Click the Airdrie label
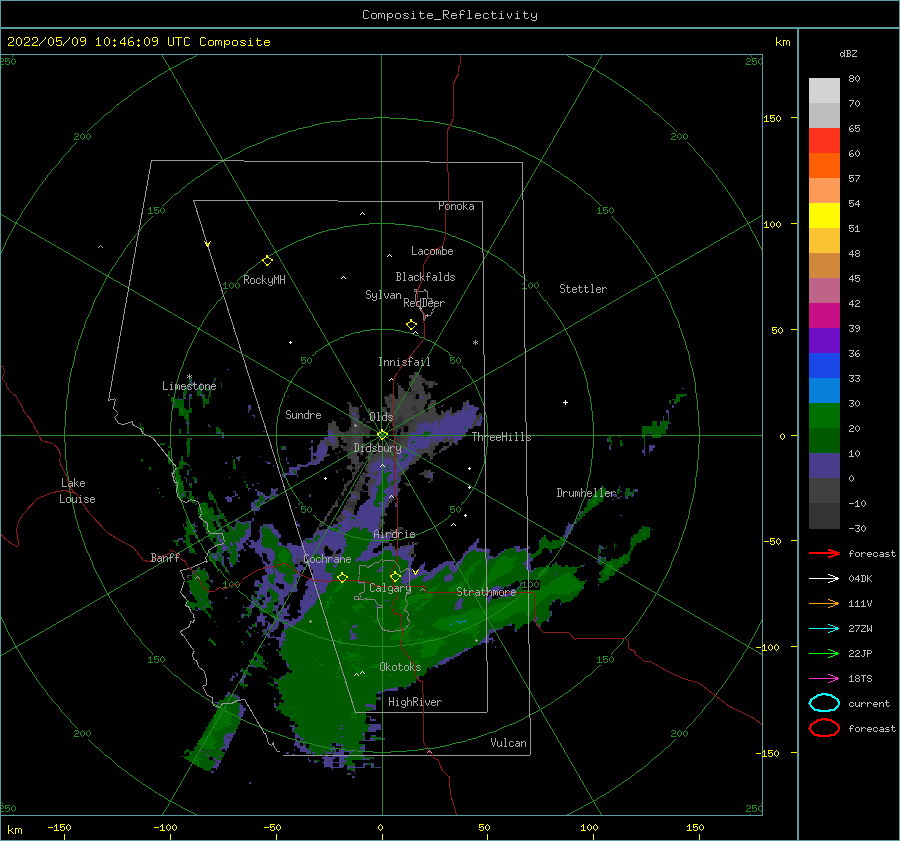Screen dimensions: 900x841 click(x=394, y=534)
